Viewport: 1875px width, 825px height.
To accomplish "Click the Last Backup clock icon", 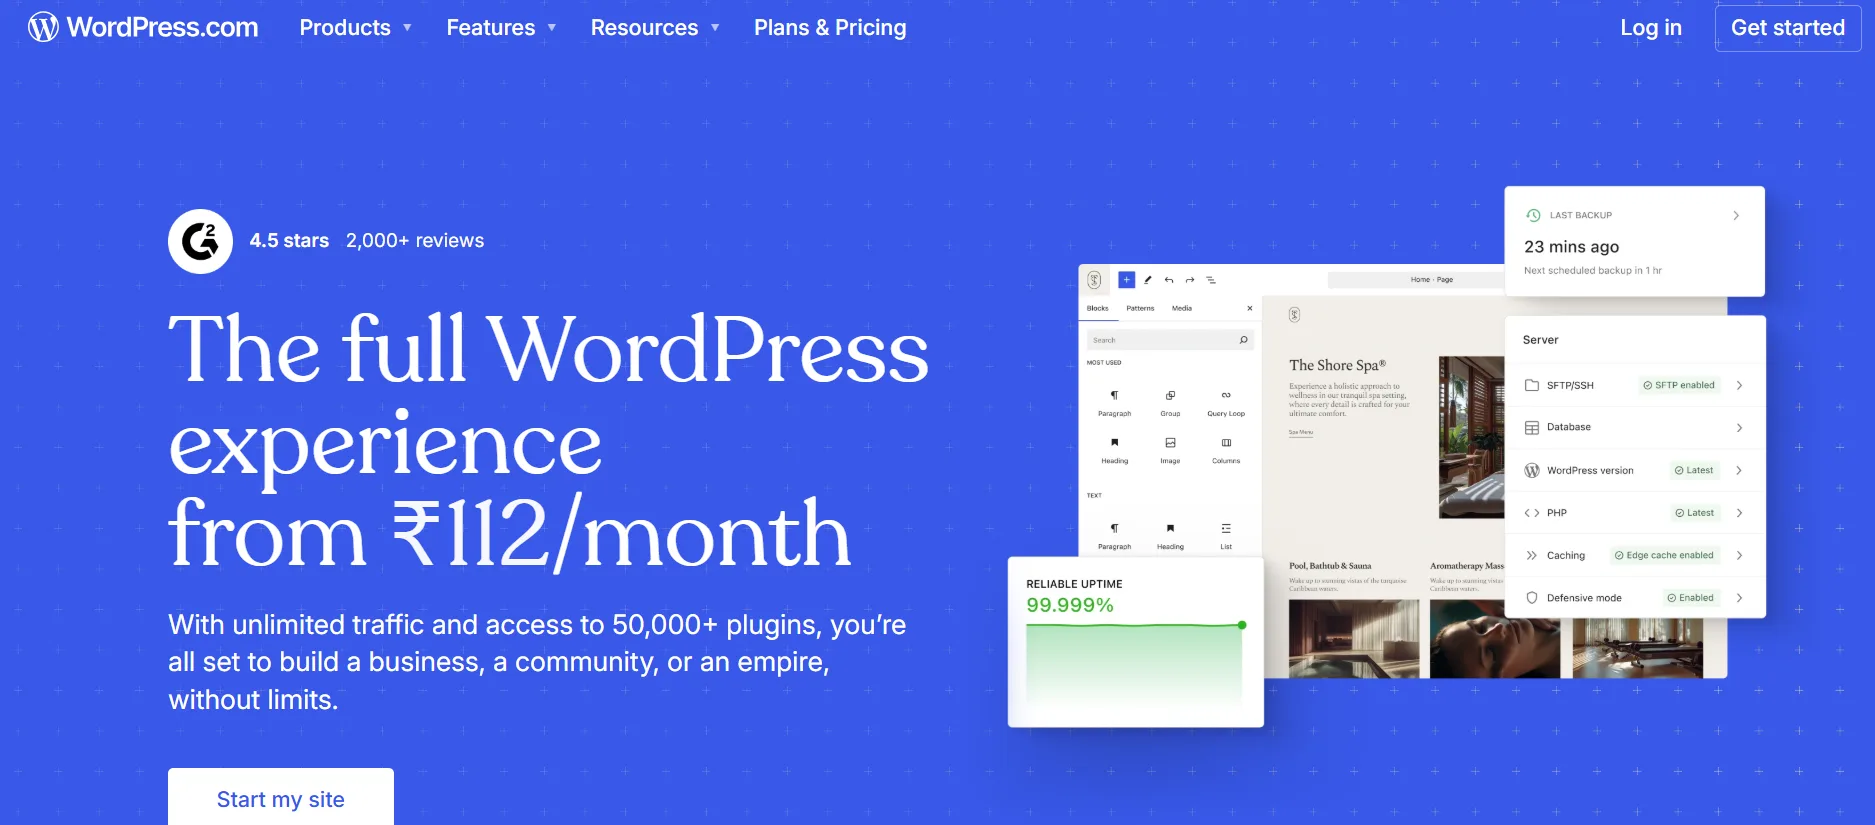I will 1533,215.
